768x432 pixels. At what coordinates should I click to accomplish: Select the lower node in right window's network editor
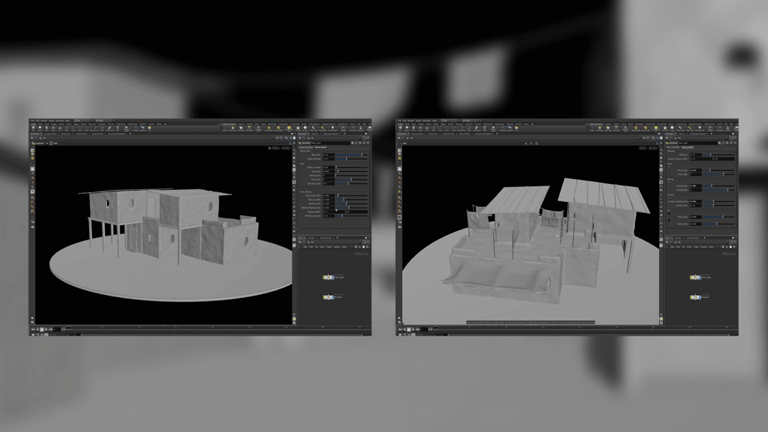pyautogui.click(x=697, y=297)
